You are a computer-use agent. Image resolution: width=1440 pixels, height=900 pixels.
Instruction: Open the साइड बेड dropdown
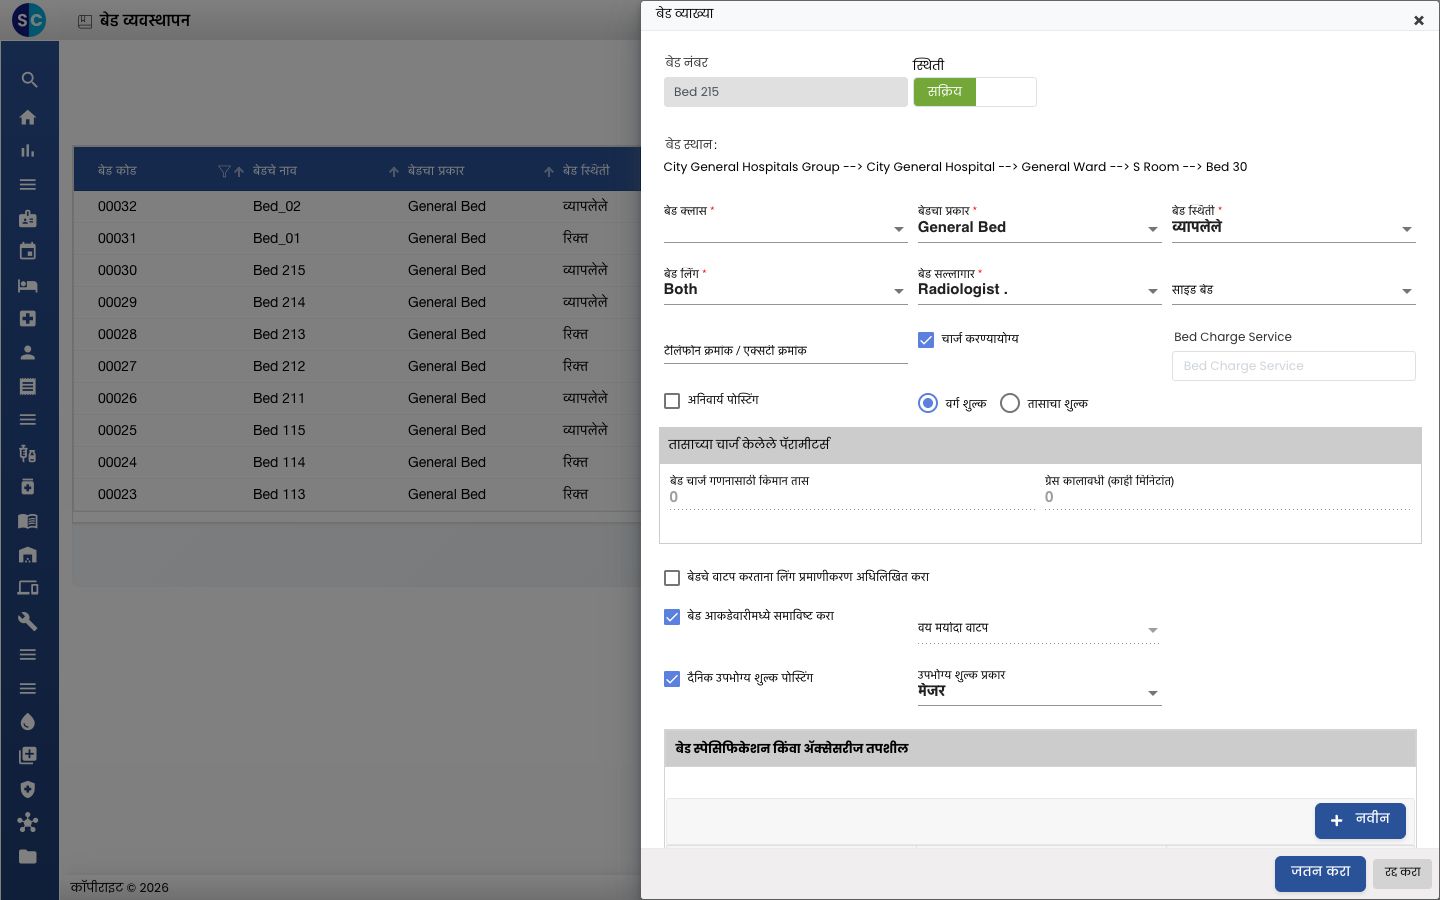(1294, 290)
